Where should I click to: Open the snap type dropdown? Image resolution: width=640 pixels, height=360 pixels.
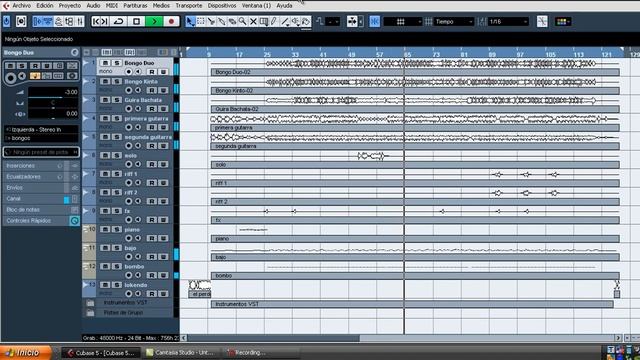click(x=402, y=22)
